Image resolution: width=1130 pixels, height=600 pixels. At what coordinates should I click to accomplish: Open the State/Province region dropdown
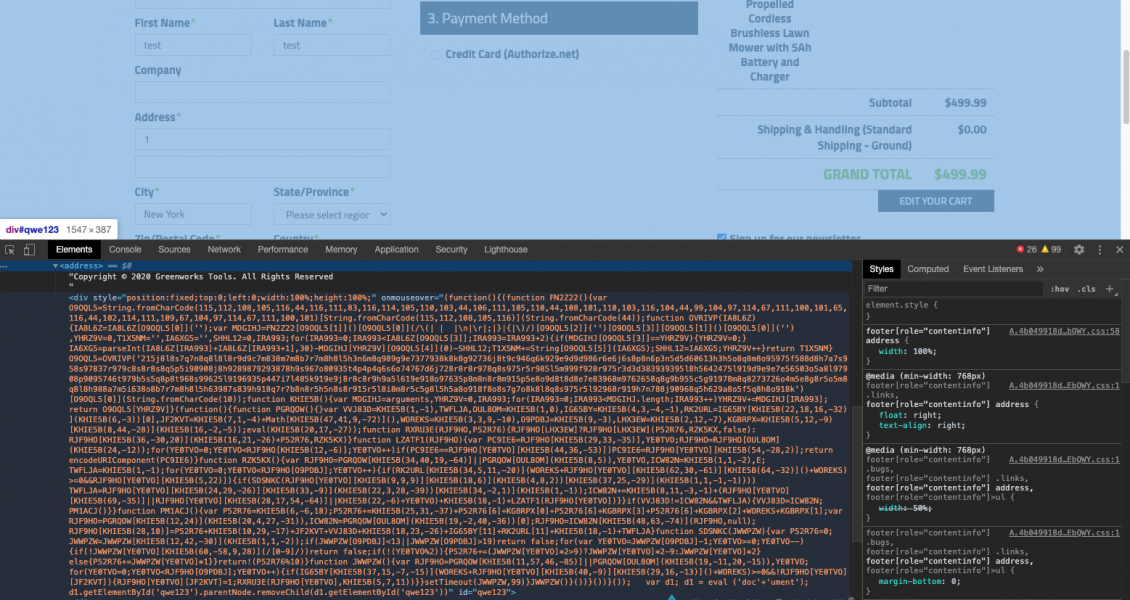(332, 214)
